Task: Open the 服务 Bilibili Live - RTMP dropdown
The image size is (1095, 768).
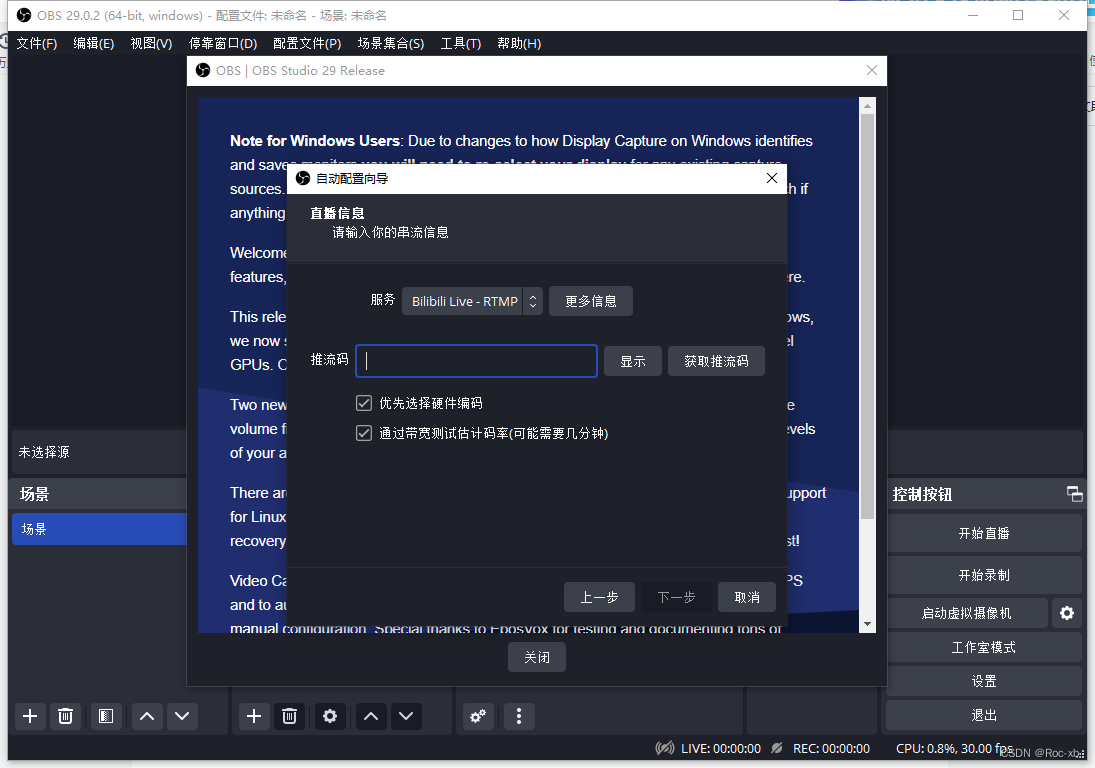Action: tap(472, 301)
